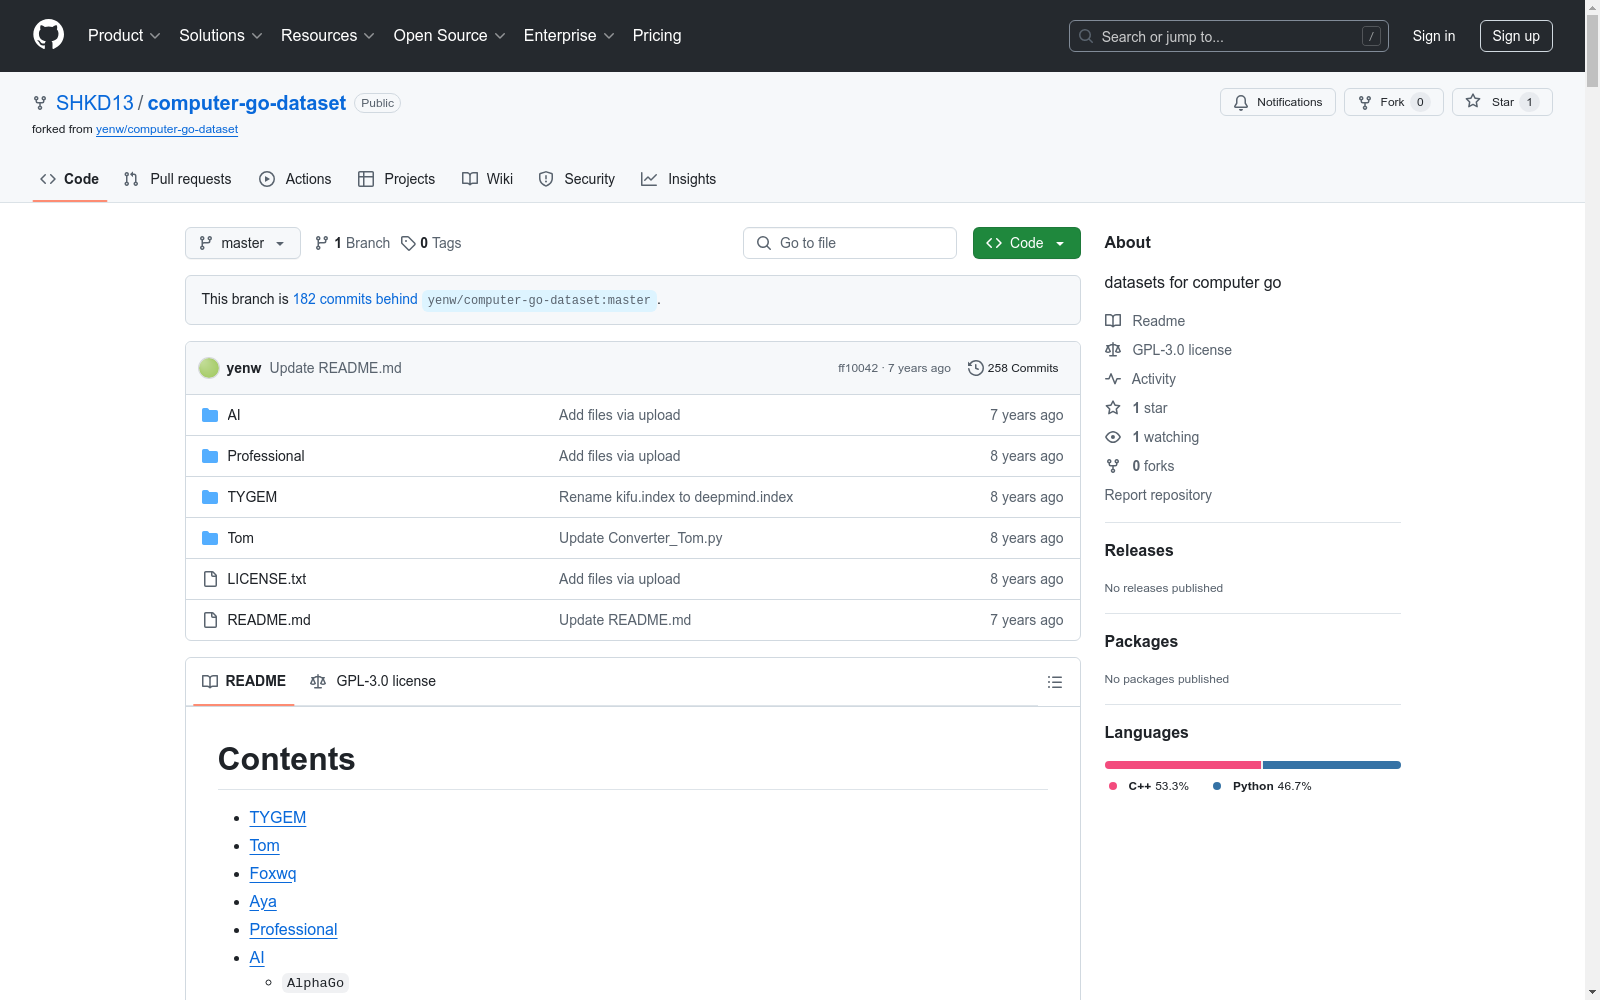Open computer-go-dataset repository name link
Viewport: 1600px width, 1000px height.
[x=247, y=103]
